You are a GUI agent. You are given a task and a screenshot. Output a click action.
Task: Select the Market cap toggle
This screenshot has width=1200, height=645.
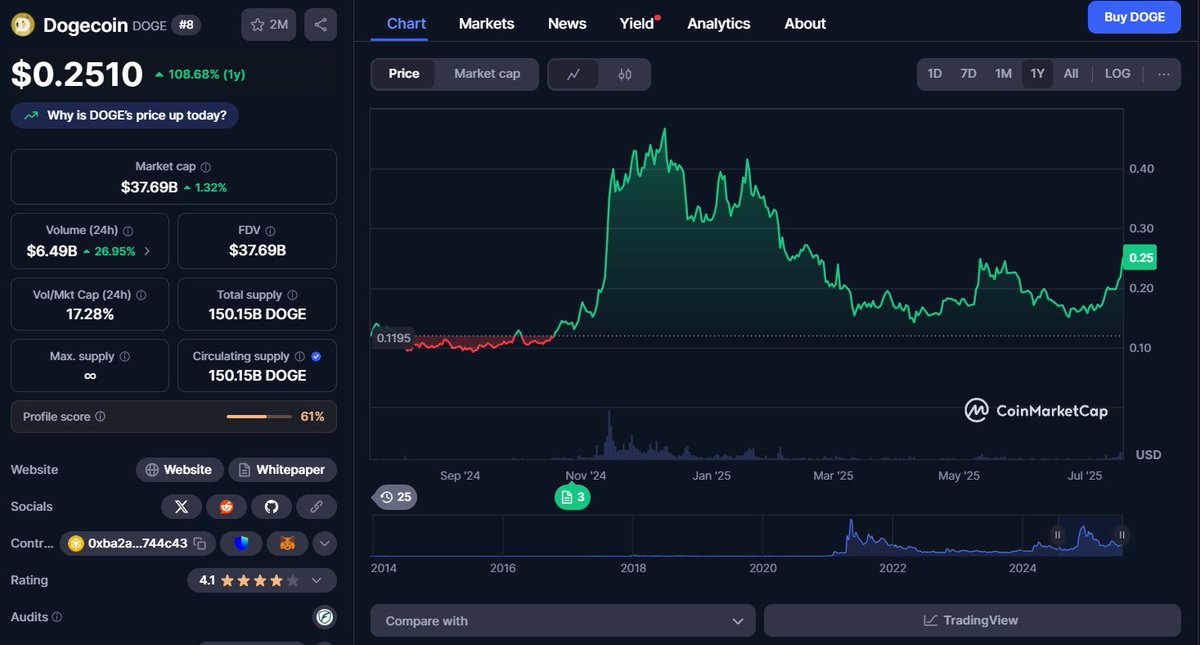[487, 74]
